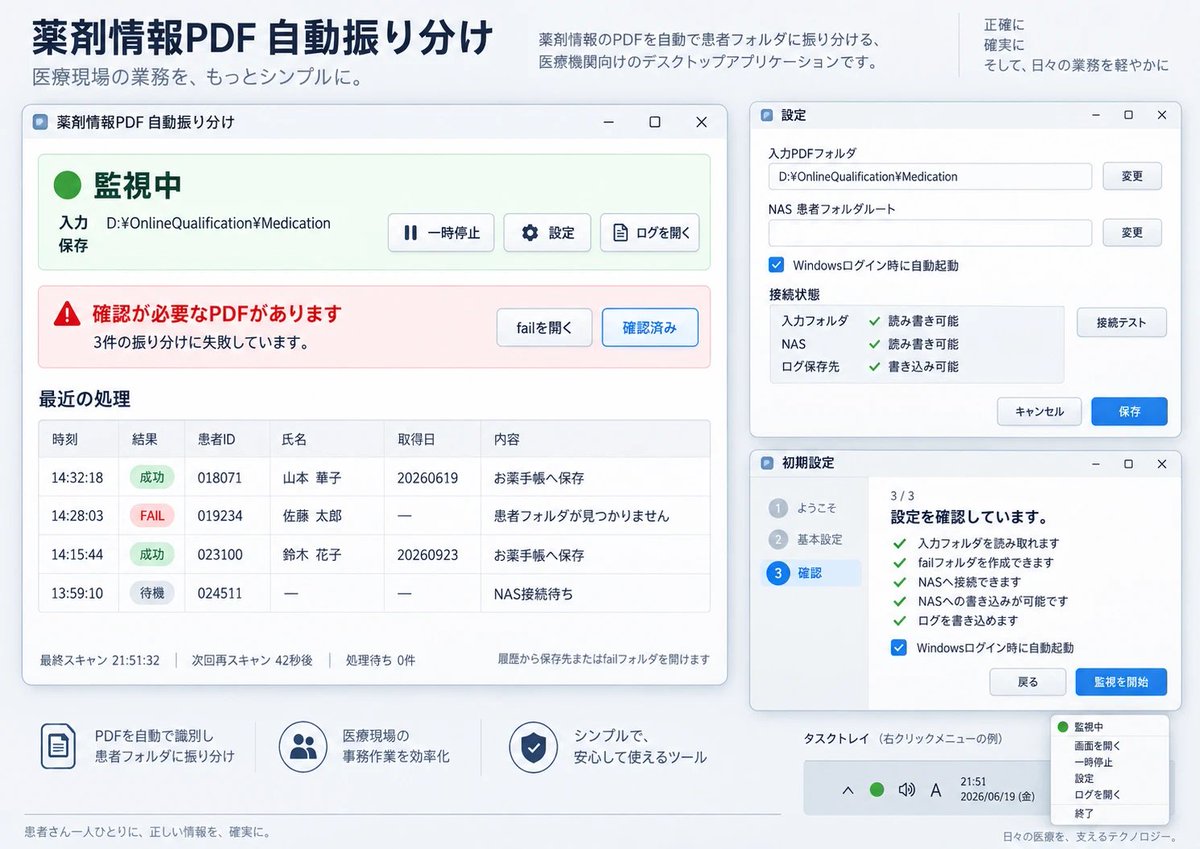The width and height of the screenshot is (1200, 849).
Task: Toggle Windowsログイン時に自動起動 in 設定 window
Action: pyautogui.click(x=776, y=265)
